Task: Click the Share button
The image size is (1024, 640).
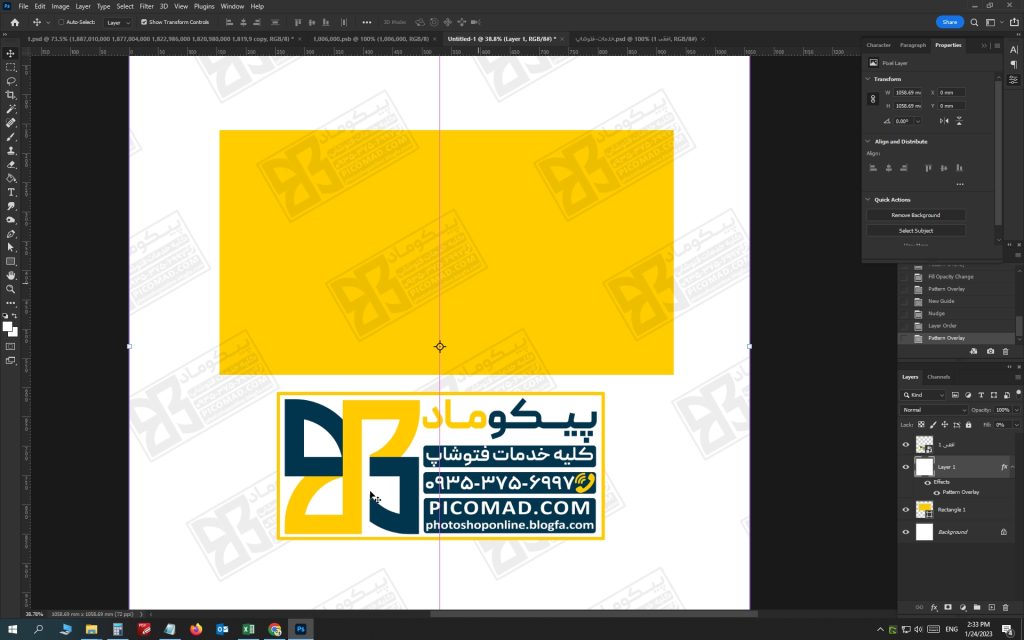Action: coord(950,22)
